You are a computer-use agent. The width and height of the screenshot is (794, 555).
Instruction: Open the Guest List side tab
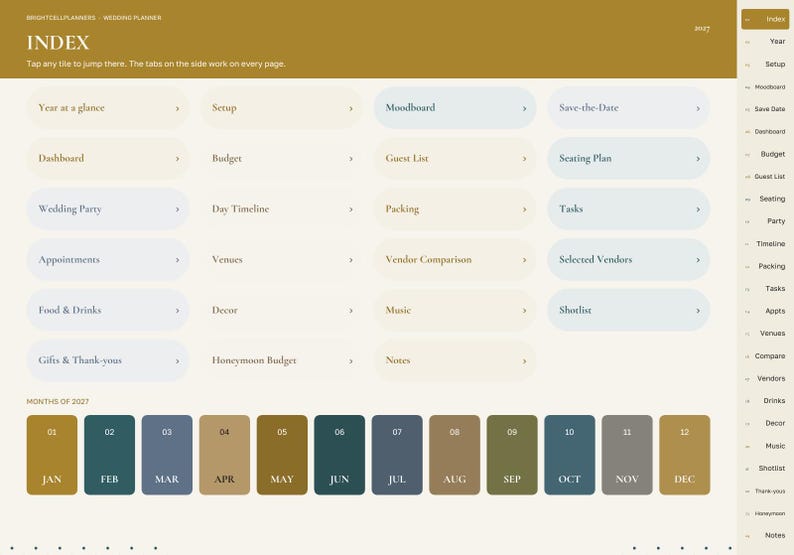tap(765, 177)
